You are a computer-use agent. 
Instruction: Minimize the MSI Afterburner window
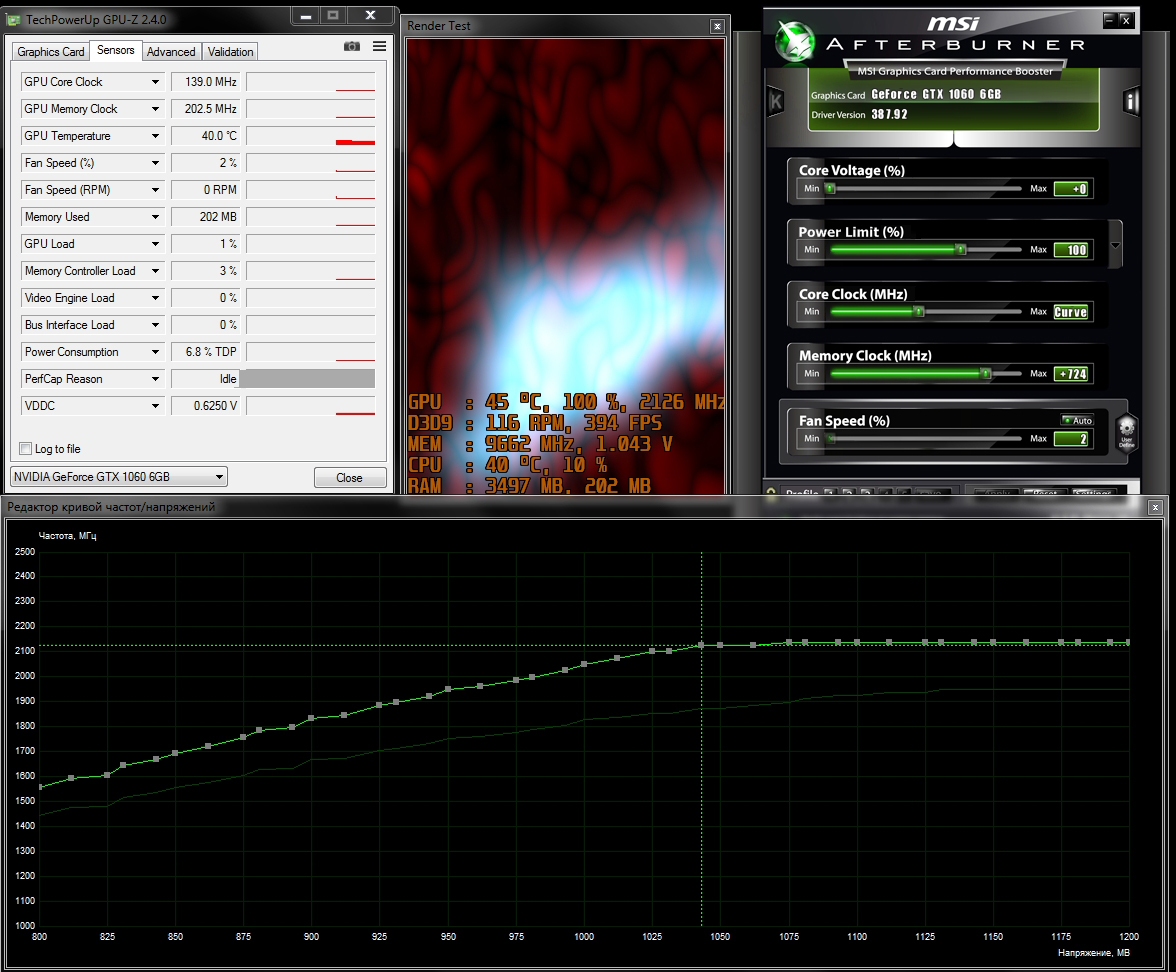(x=1109, y=20)
